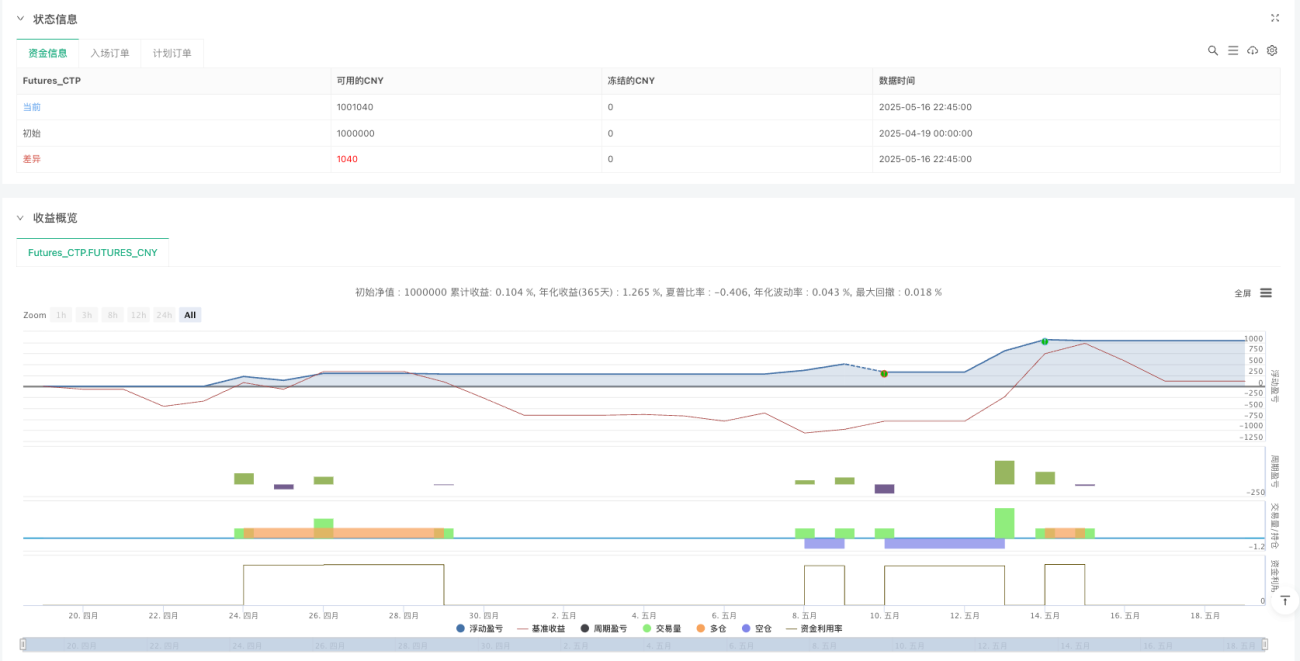This screenshot has height=661, width=1300.
Task: Click the cloud download icon
Action: [1252, 50]
